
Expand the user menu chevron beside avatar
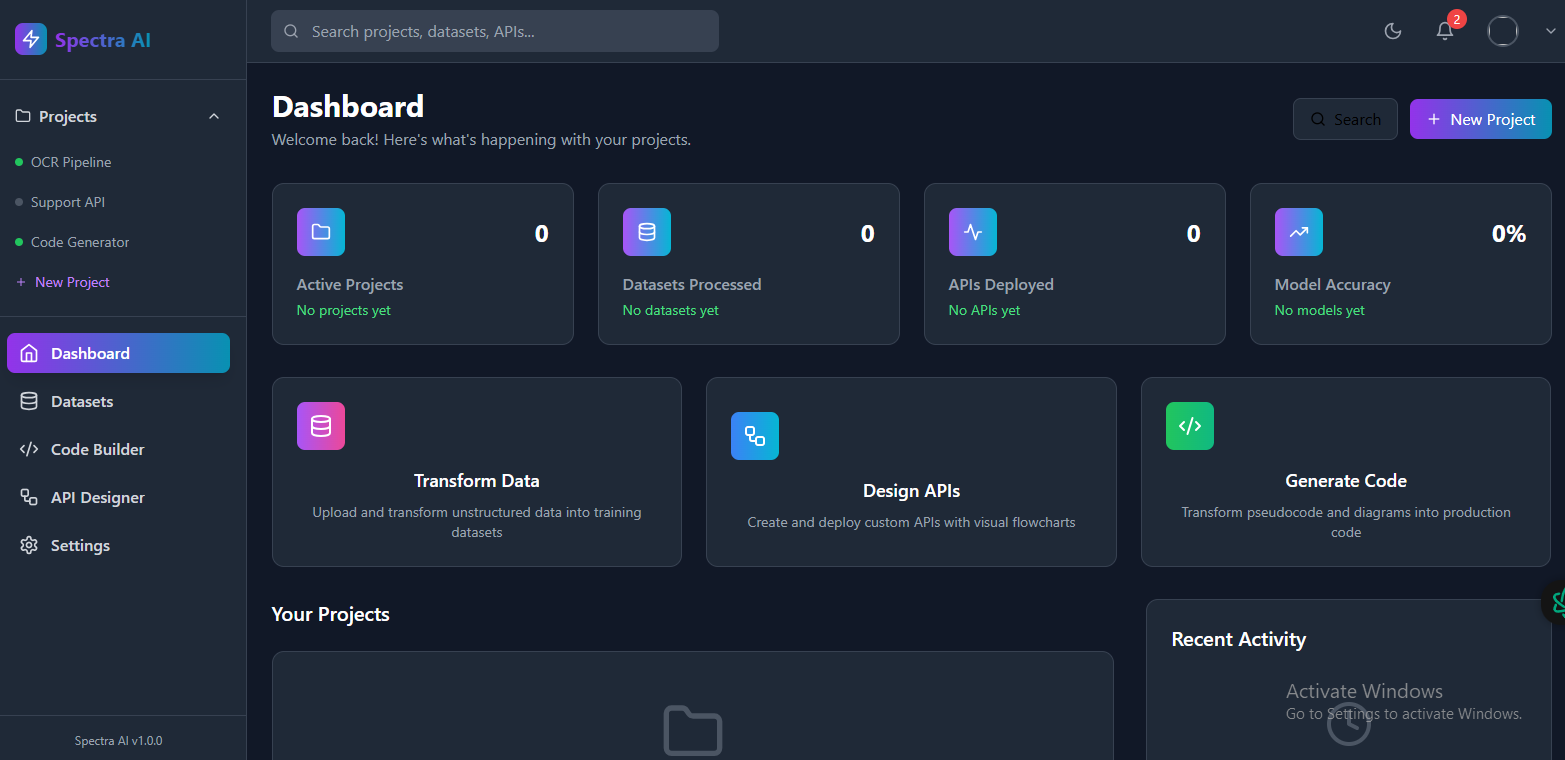click(1551, 31)
